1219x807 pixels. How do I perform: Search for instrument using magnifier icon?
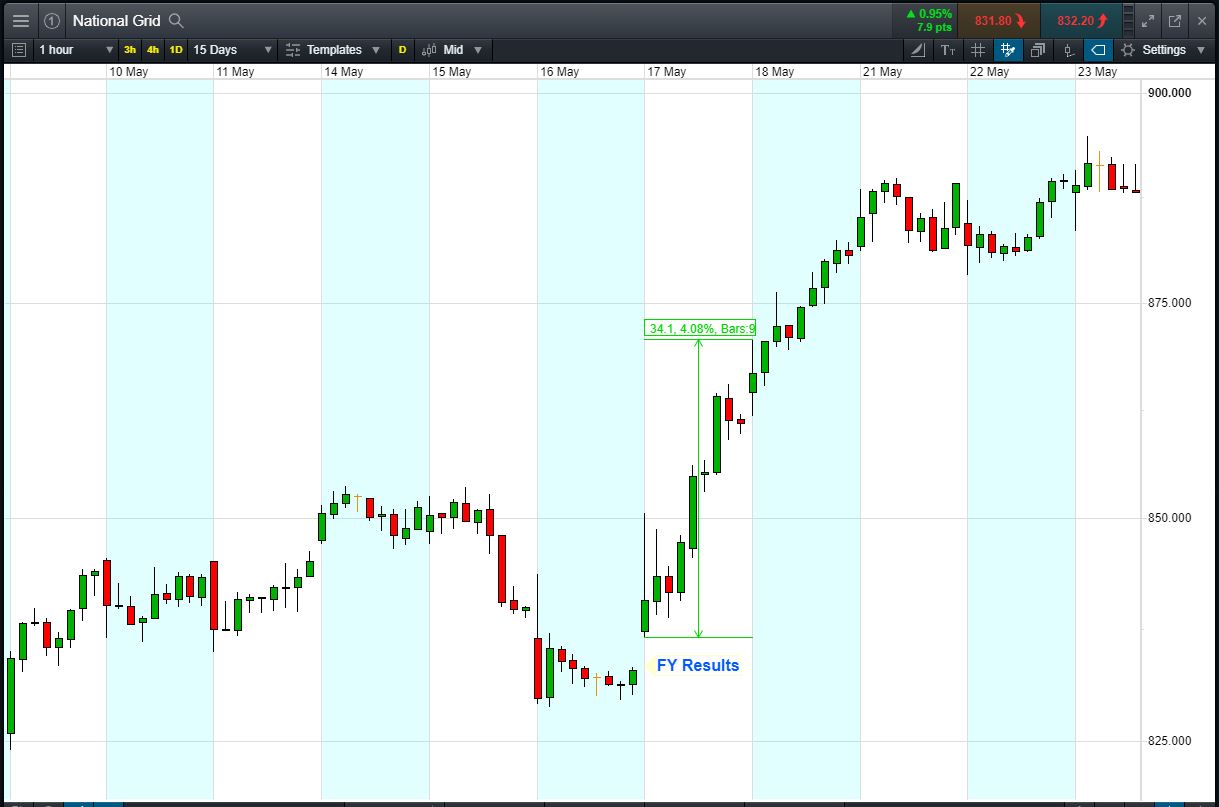[x=176, y=20]
